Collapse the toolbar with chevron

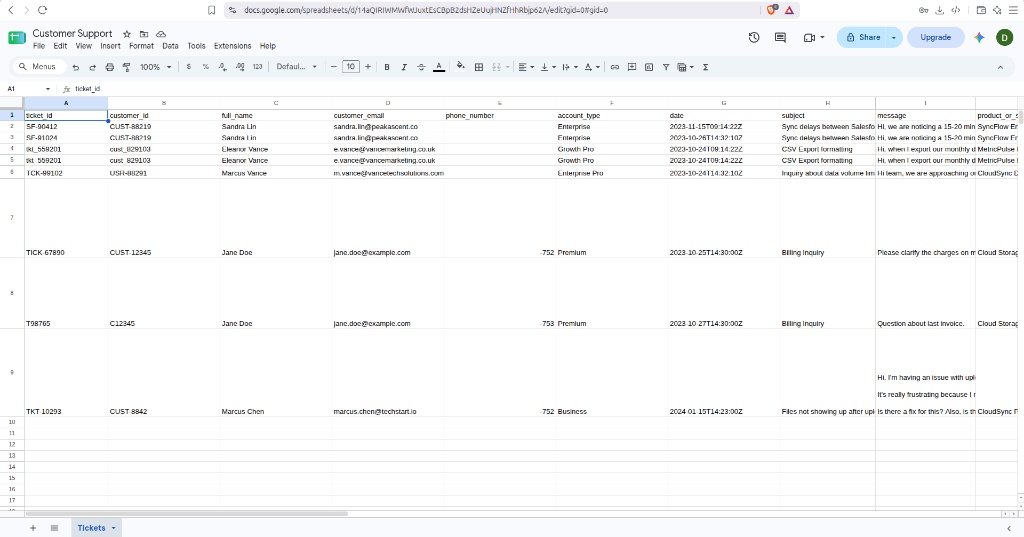pos(1000,67)
